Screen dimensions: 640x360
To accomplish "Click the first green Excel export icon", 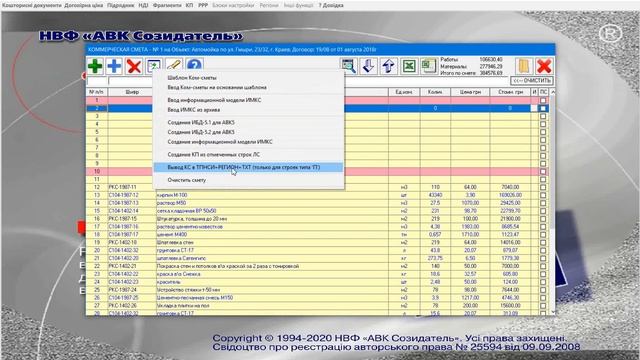I will point(409,66).
